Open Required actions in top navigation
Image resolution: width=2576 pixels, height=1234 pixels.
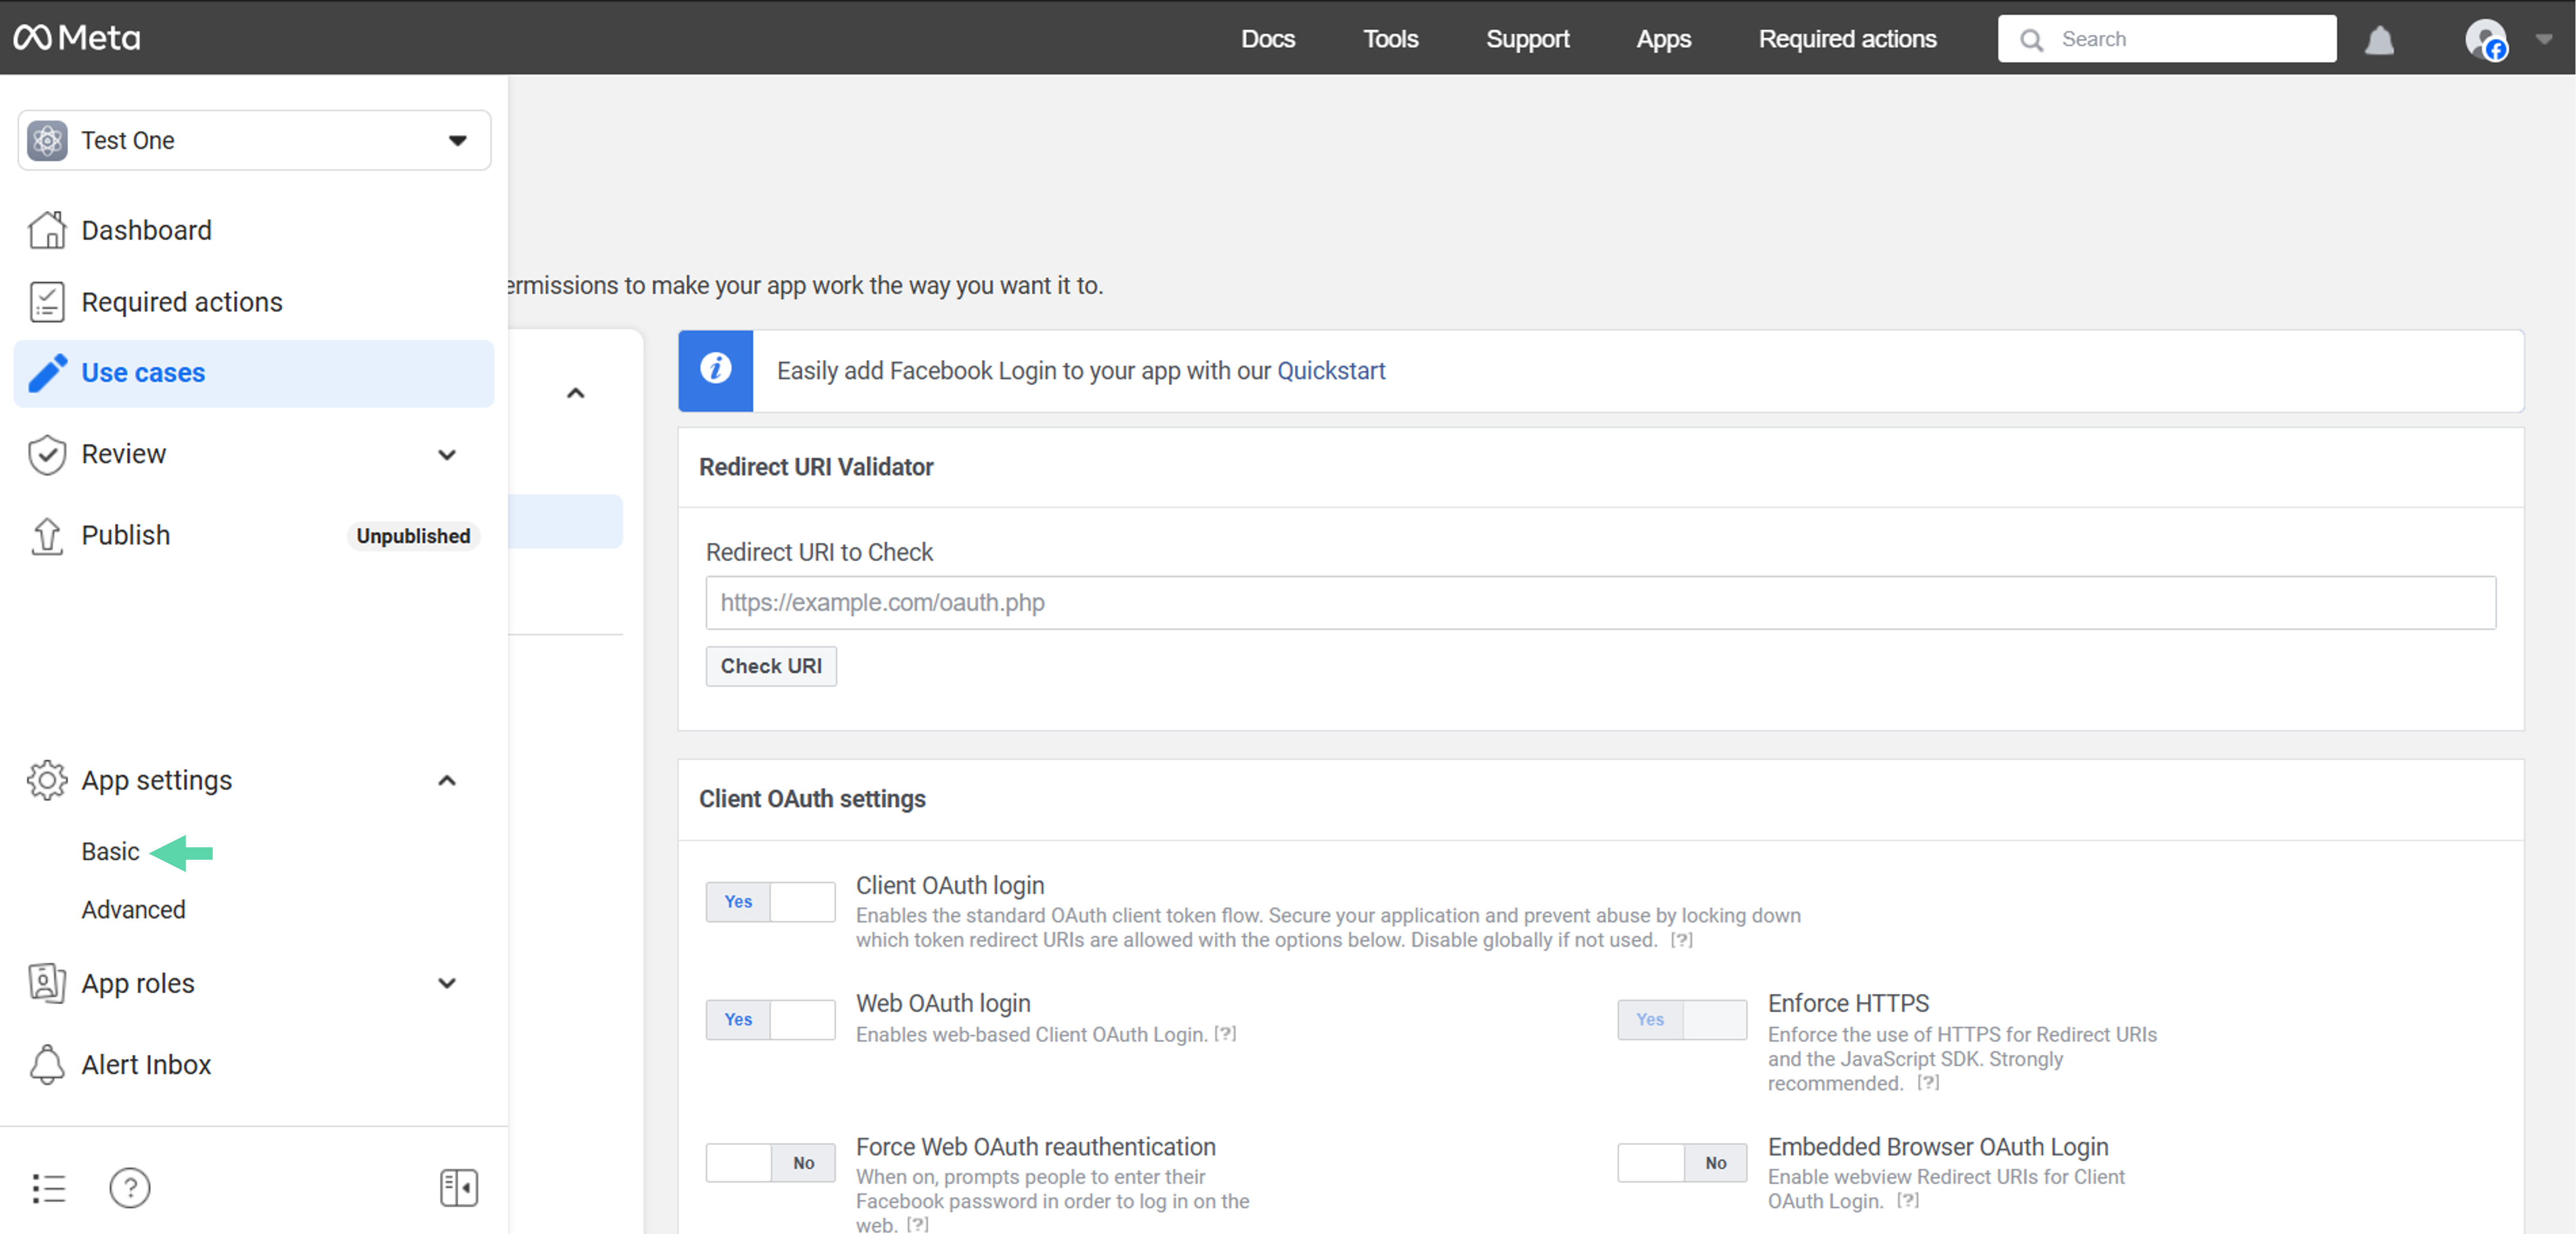(x=1847, y=39)
